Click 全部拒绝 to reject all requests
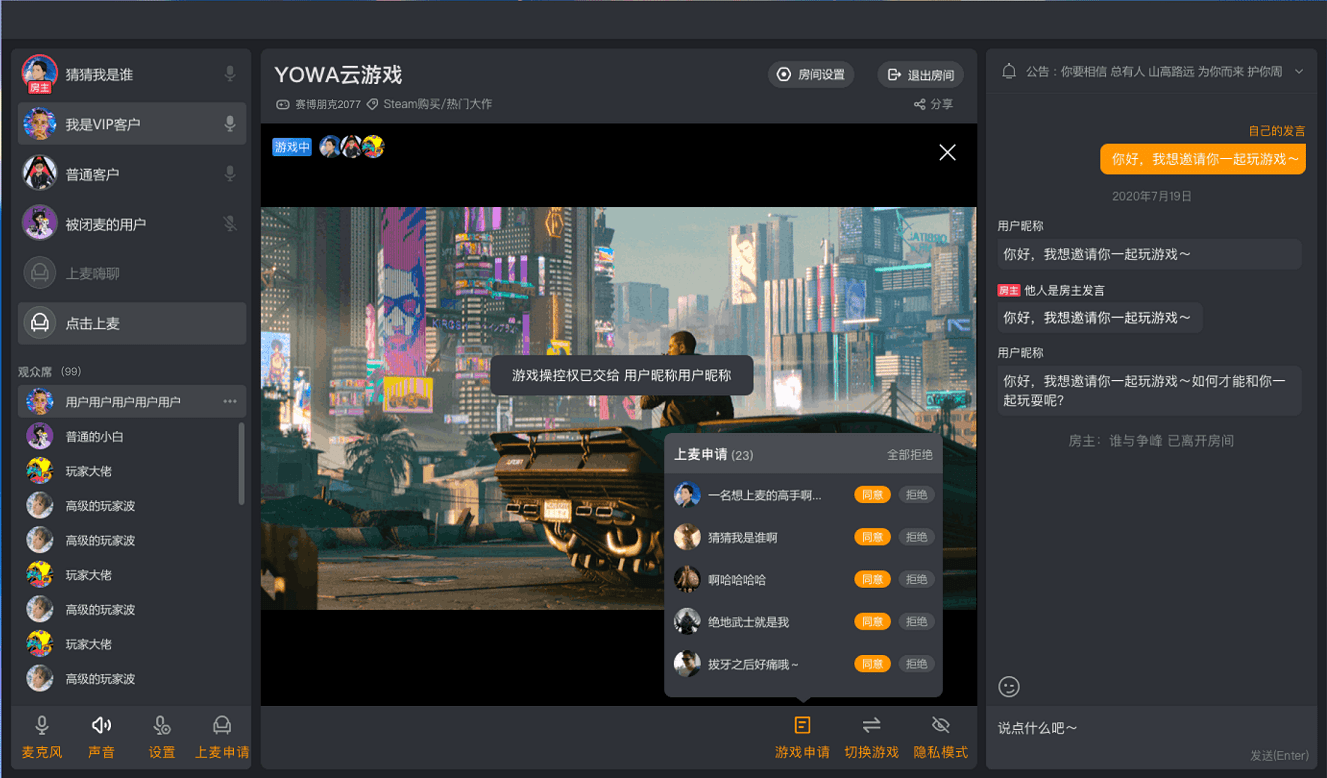This screenshot has width=1327, height=778. [x=909, y=455]
